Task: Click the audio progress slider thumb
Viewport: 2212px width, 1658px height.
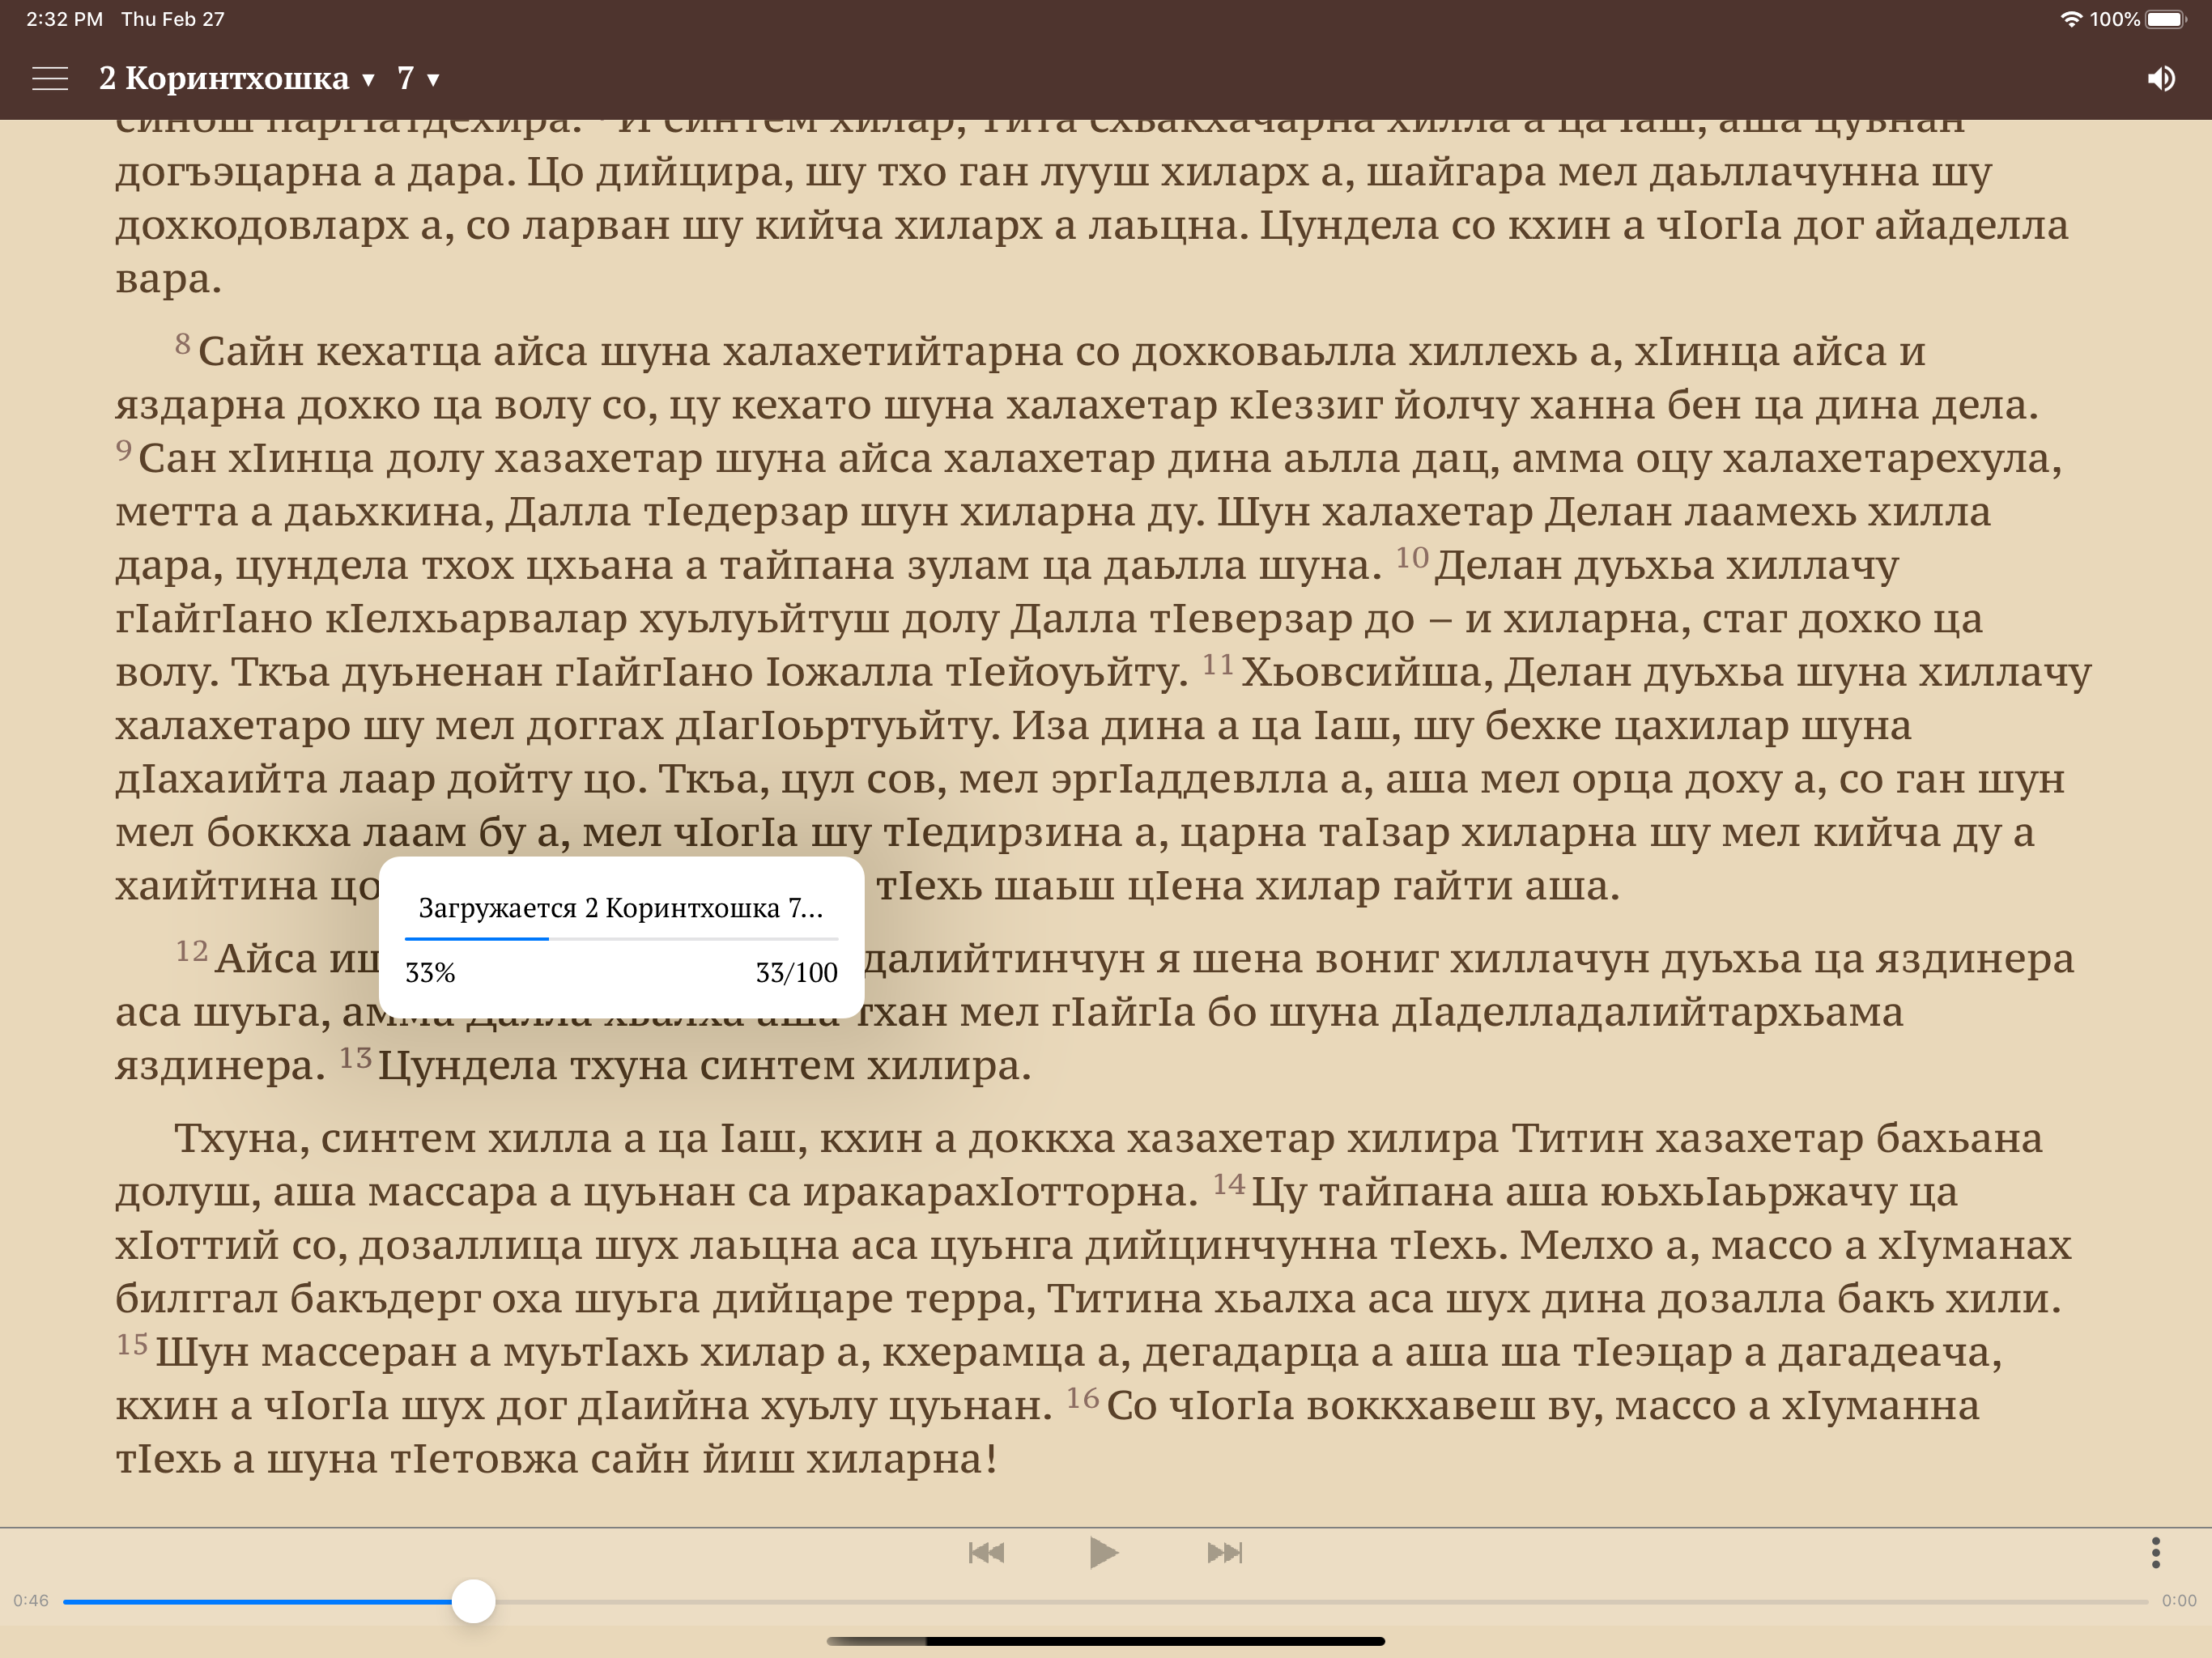Action: point(473,1601)
